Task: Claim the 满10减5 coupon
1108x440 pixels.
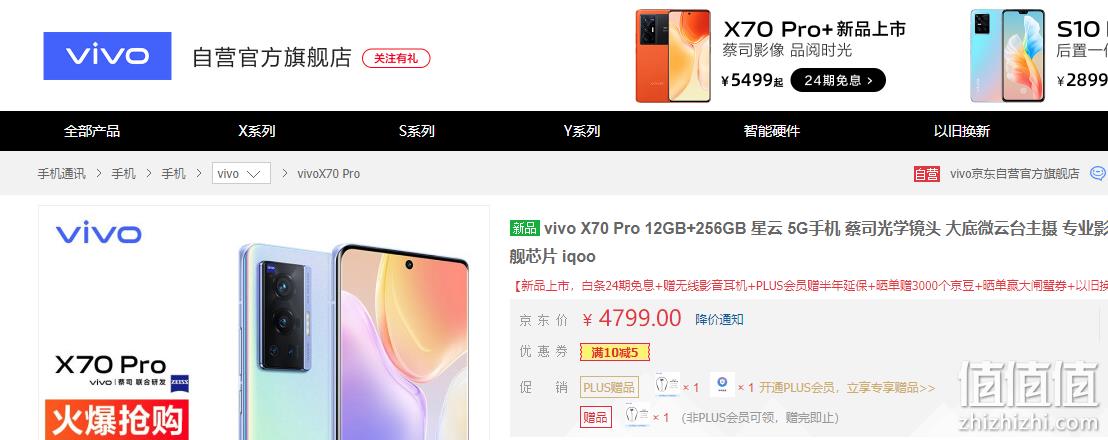Action: click(614, 352)
